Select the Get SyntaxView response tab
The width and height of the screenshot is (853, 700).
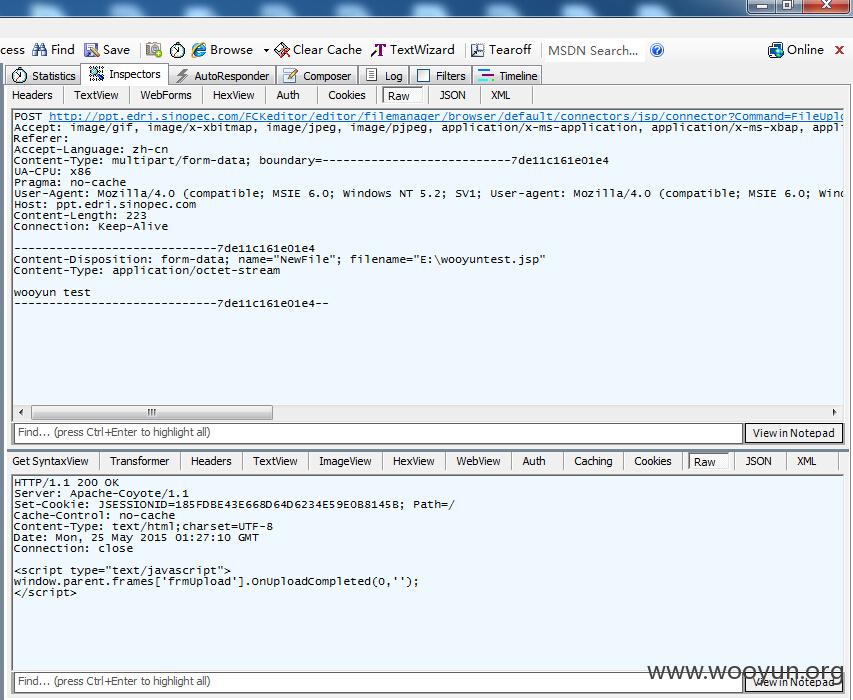(51, 461)
